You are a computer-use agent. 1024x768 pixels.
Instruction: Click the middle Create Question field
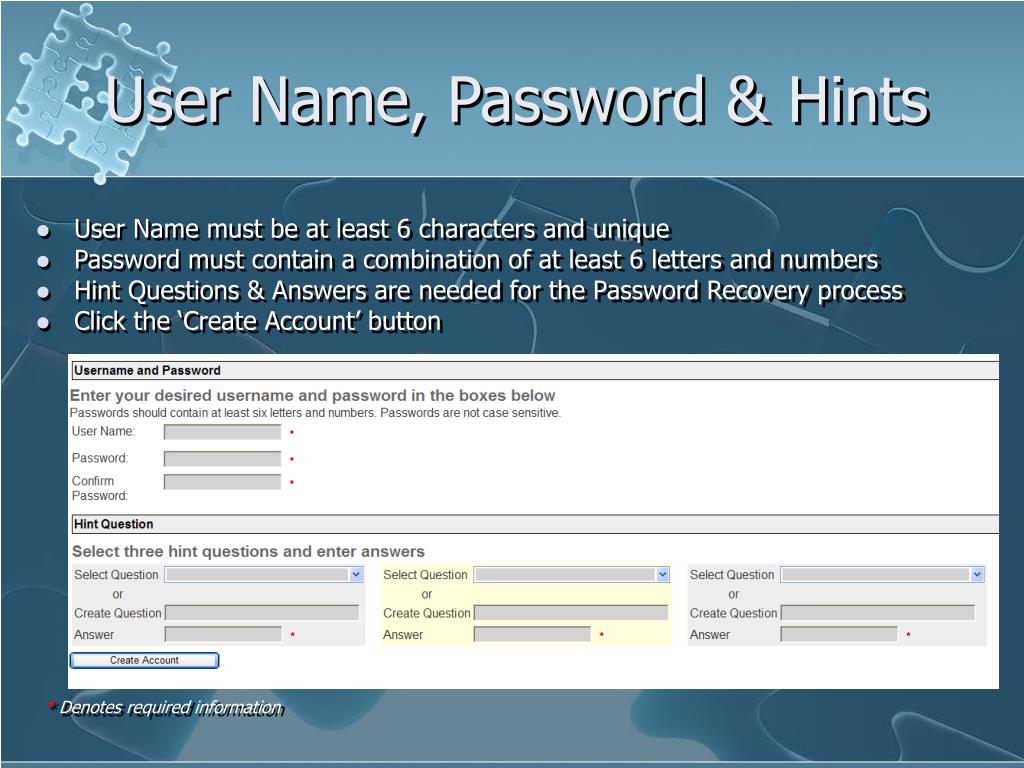tap(571, 613)
